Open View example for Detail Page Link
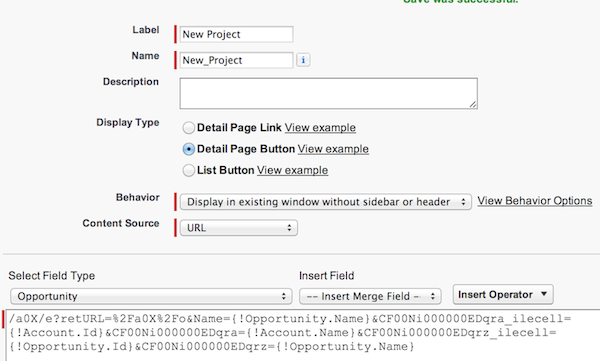 coord(320,127)
